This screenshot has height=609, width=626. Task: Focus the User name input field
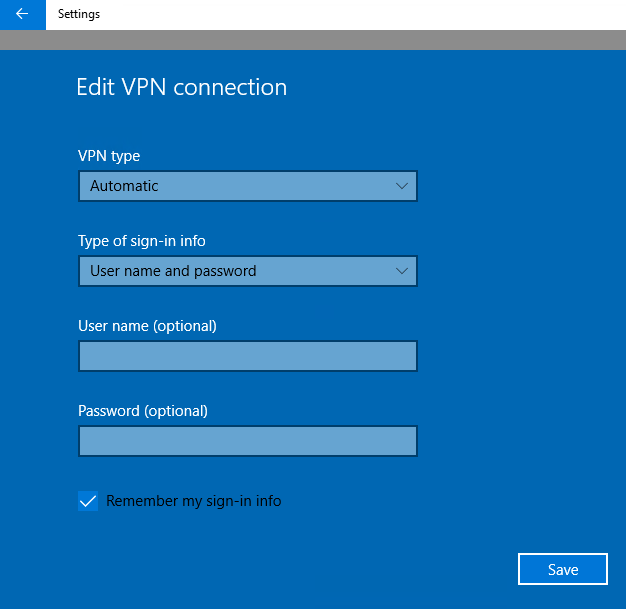[248, 356]
